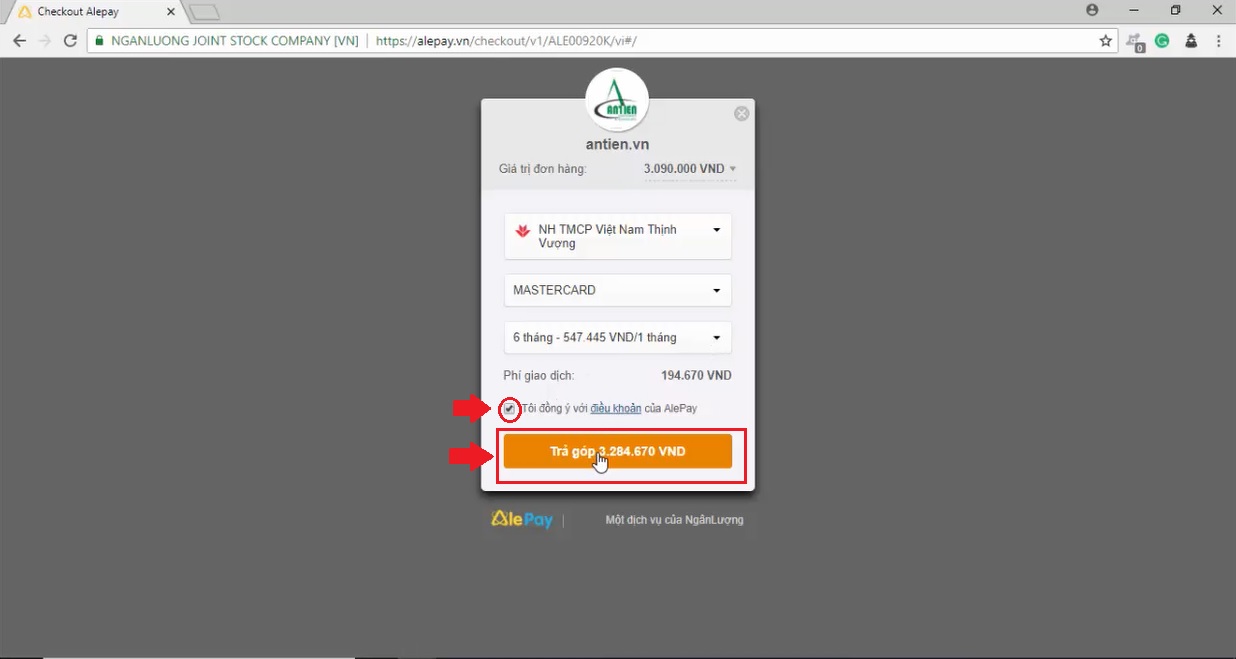Open the MASTERCARD card type dropdown
Screen dimensions: 1236x659
point(617,290)
